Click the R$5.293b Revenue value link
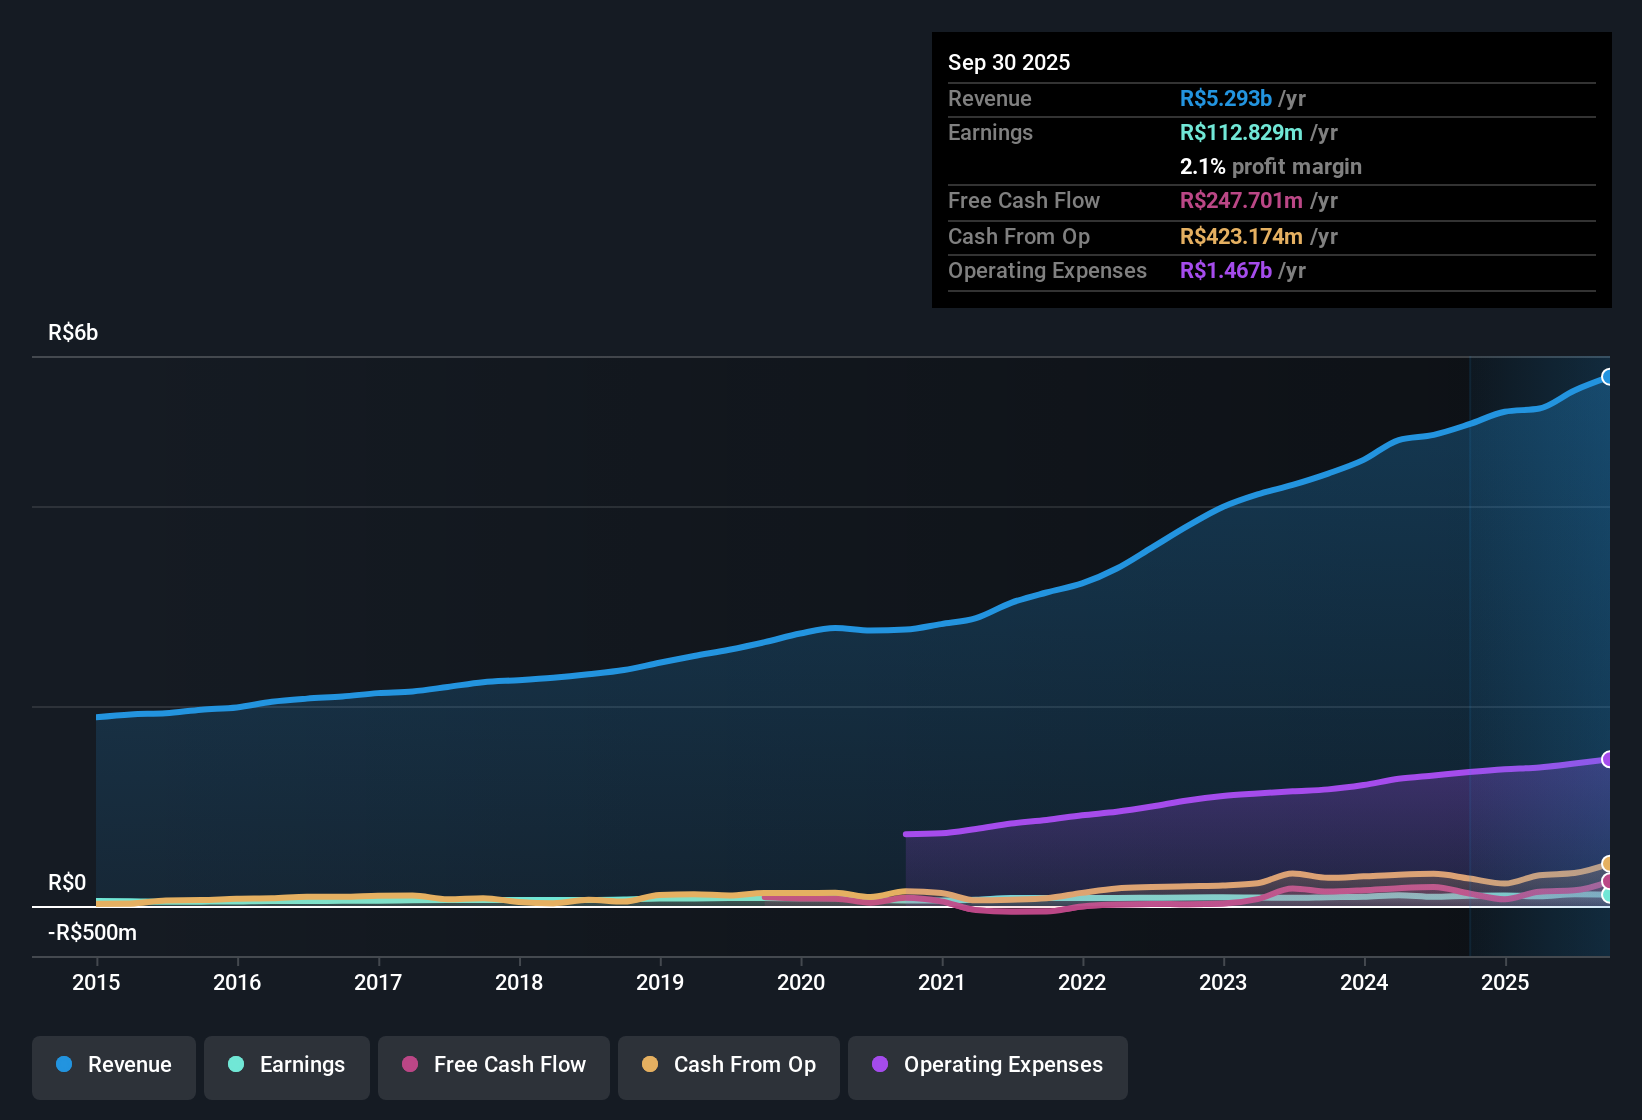The height and width of the screenshot is (1120, 1642). (1226, 98)
